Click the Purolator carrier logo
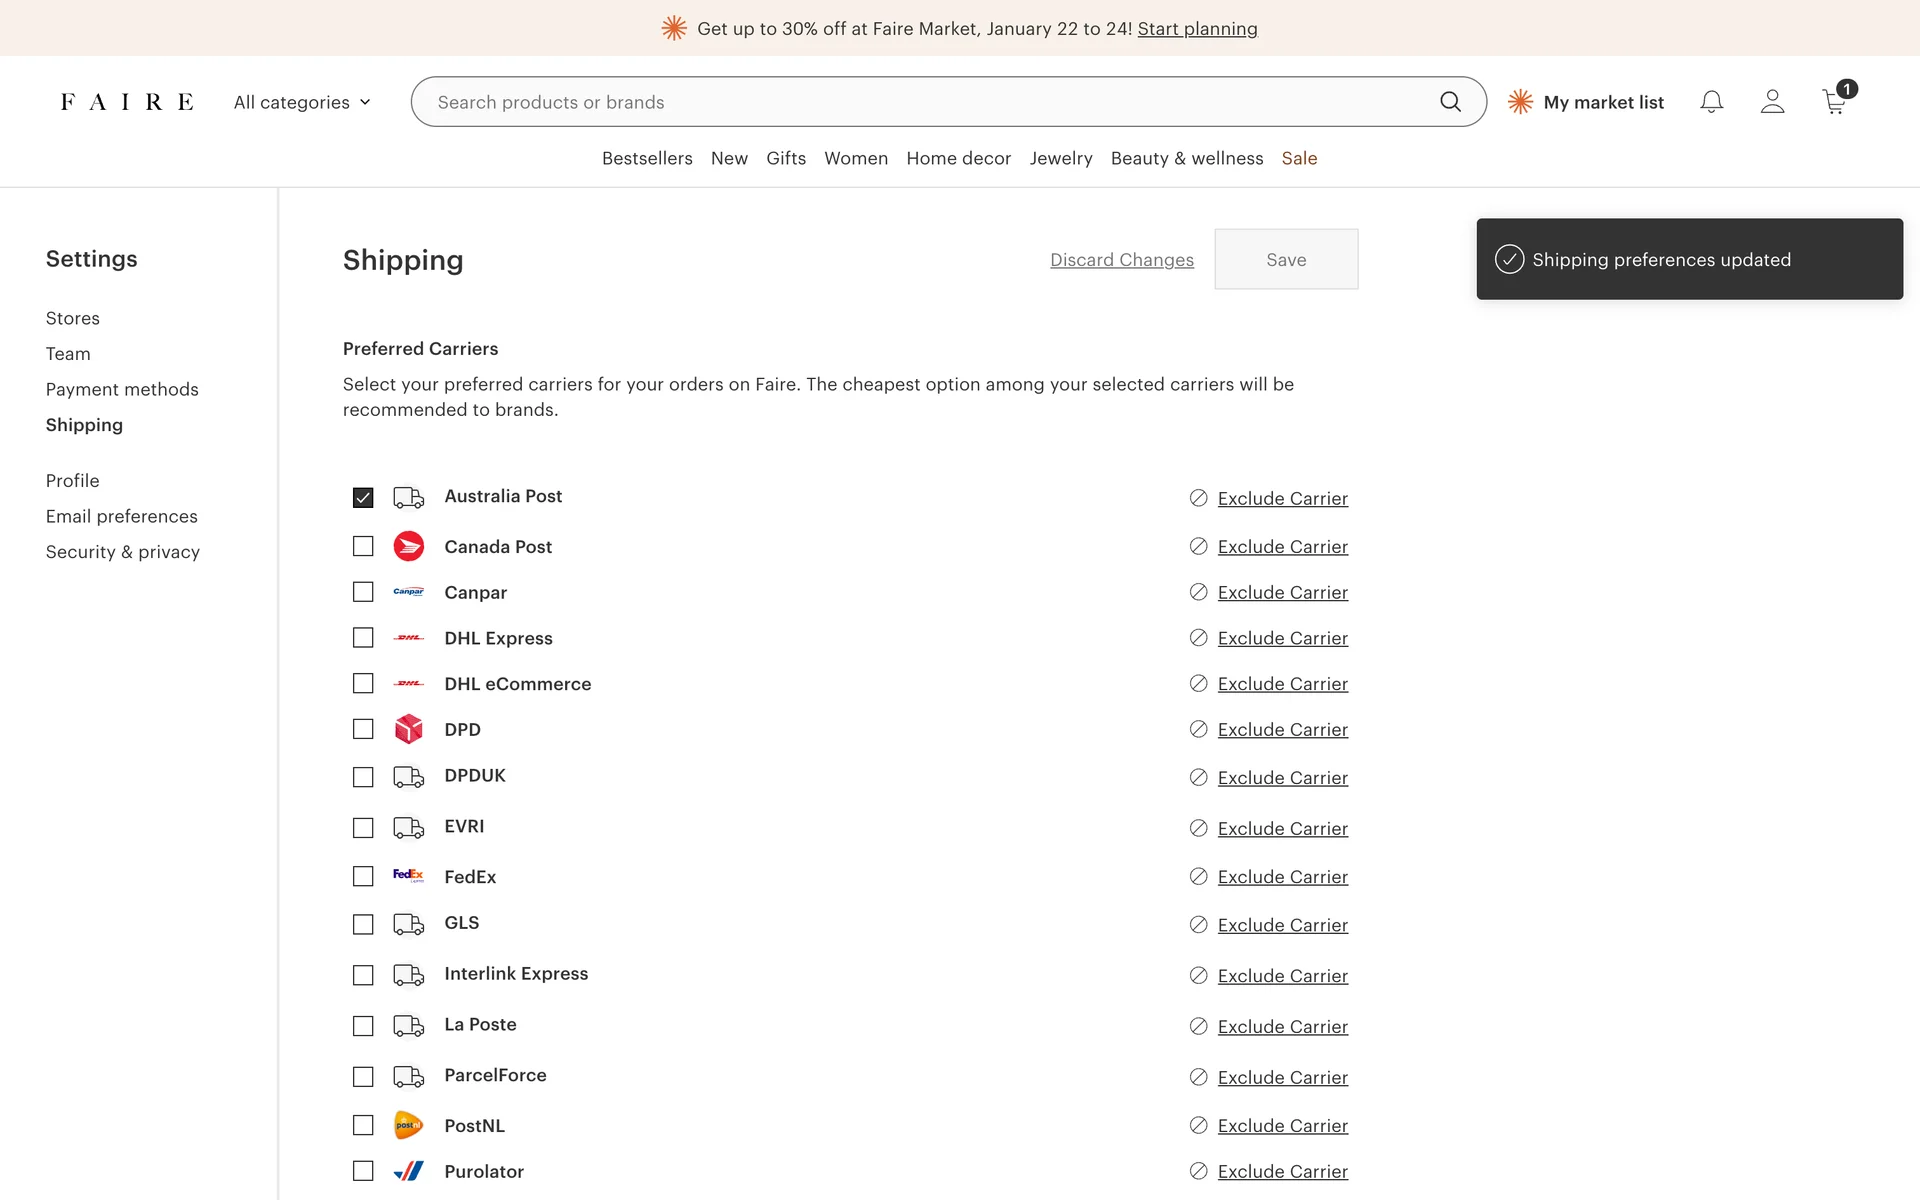Screen dimensions: 1920x1200 click(x=408, y=1171)
